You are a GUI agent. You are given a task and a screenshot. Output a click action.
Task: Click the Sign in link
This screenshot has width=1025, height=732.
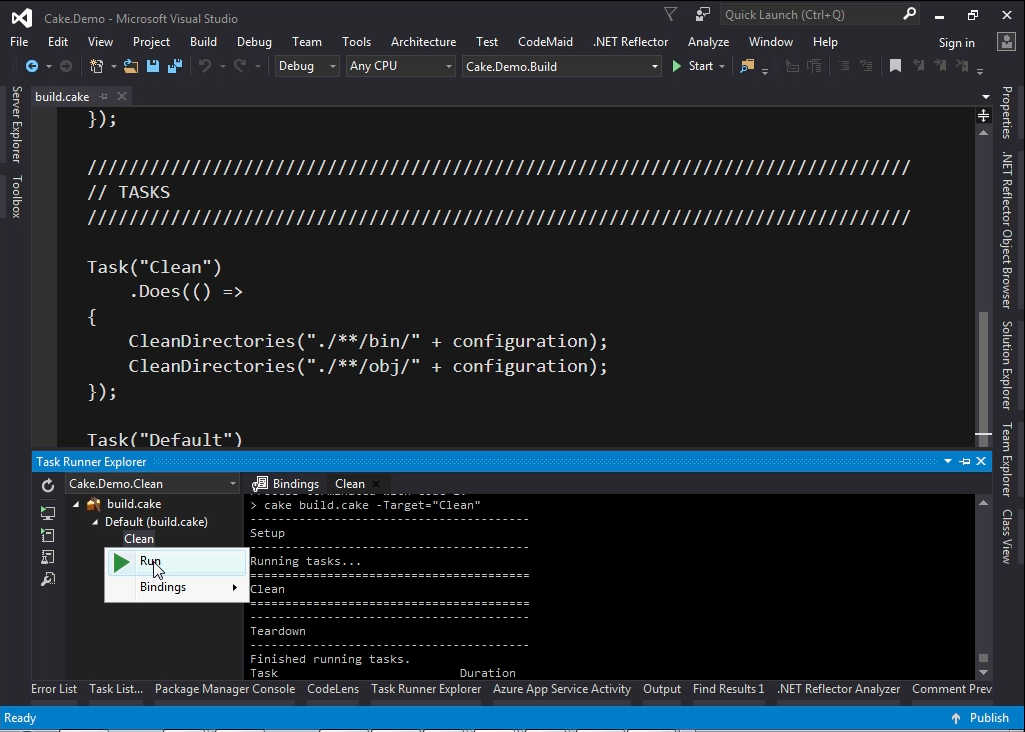956,42
